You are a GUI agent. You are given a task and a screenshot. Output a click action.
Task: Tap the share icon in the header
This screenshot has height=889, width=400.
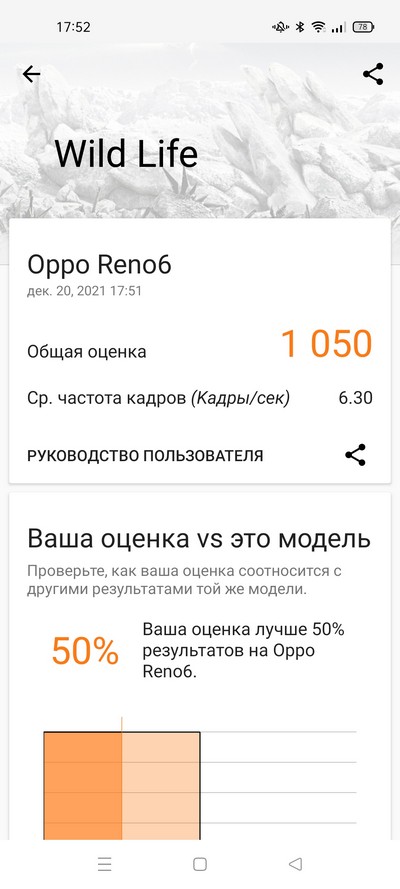coord(373,74)
